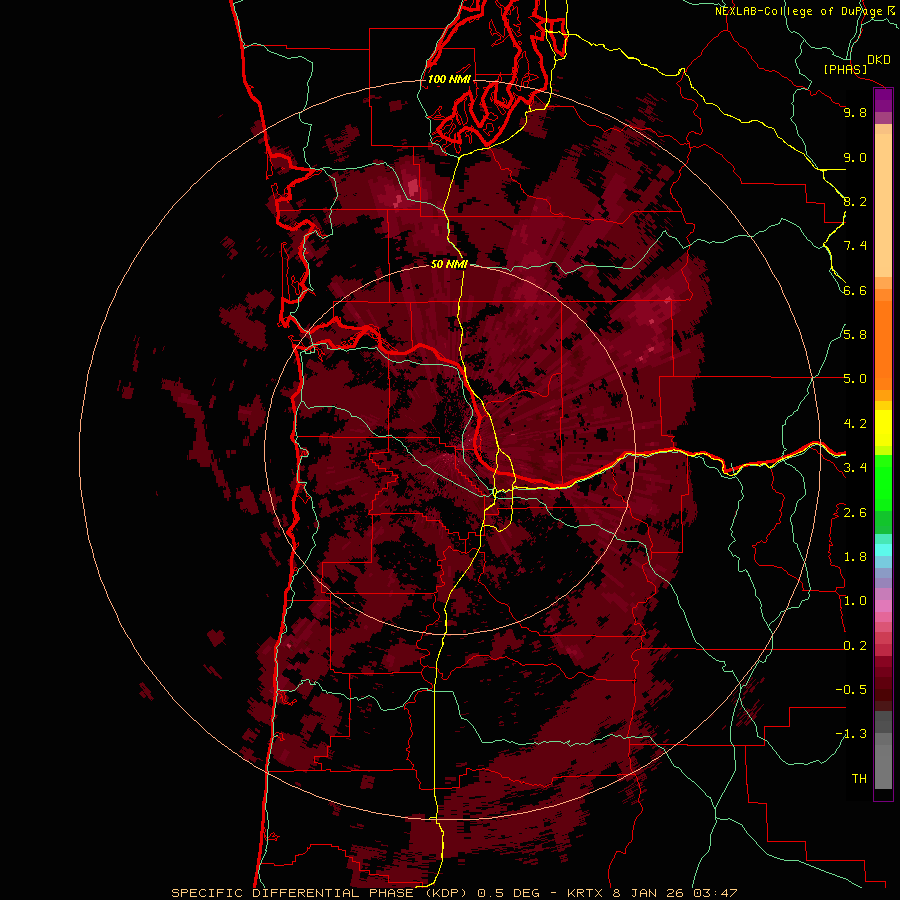The height and width of the screenshot is (900, 900).
Task: Click the 50 NMI range ring label
Action: (x=449, y=264)
